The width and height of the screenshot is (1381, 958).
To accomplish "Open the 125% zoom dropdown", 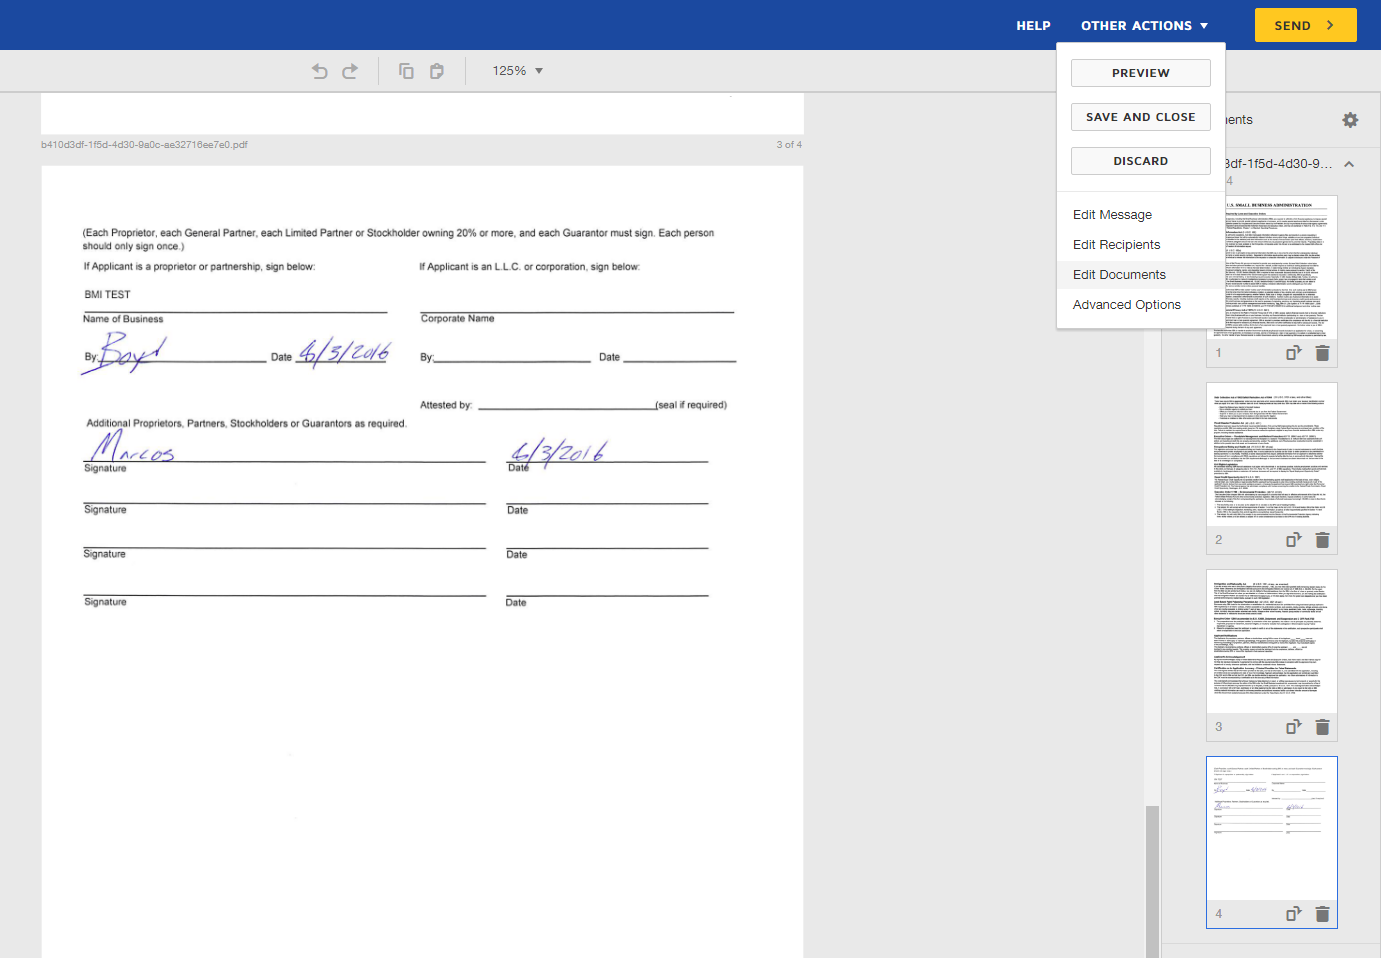I will pos(517,71).
